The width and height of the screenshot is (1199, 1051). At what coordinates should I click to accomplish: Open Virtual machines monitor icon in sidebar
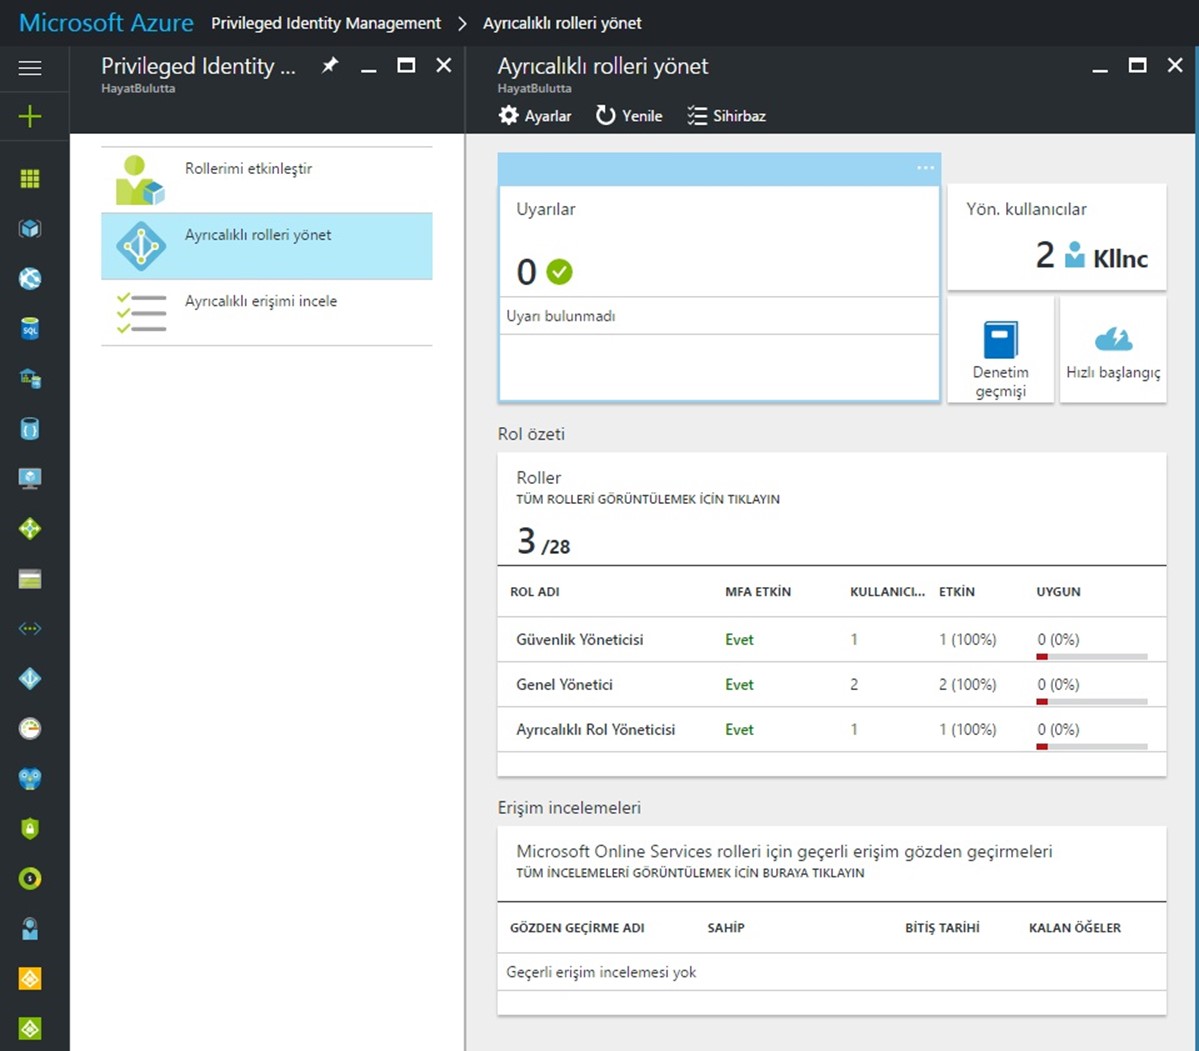[30, 479]
